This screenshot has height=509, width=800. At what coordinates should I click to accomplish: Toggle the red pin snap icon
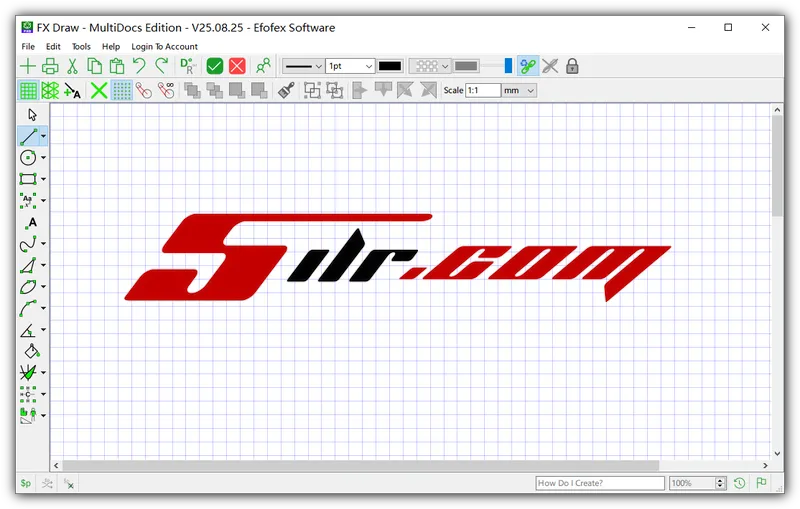144,90
